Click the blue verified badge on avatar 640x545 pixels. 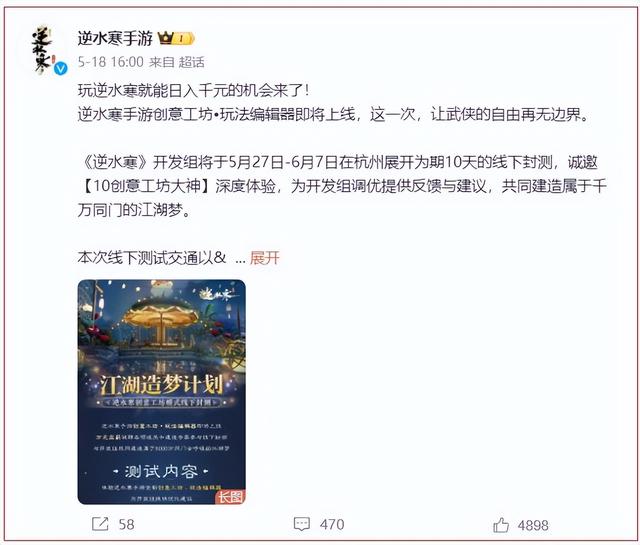point(61,69)
